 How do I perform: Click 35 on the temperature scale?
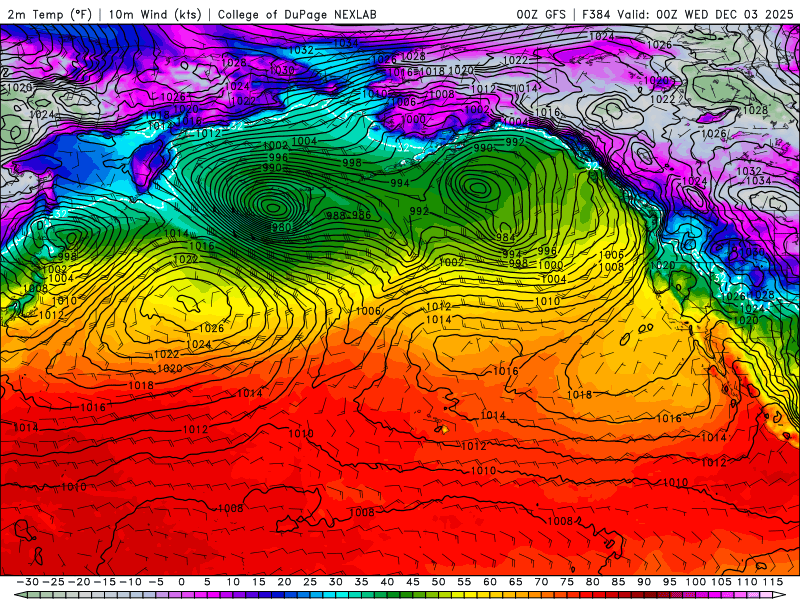pyautogui.click(x=361, y=582)
